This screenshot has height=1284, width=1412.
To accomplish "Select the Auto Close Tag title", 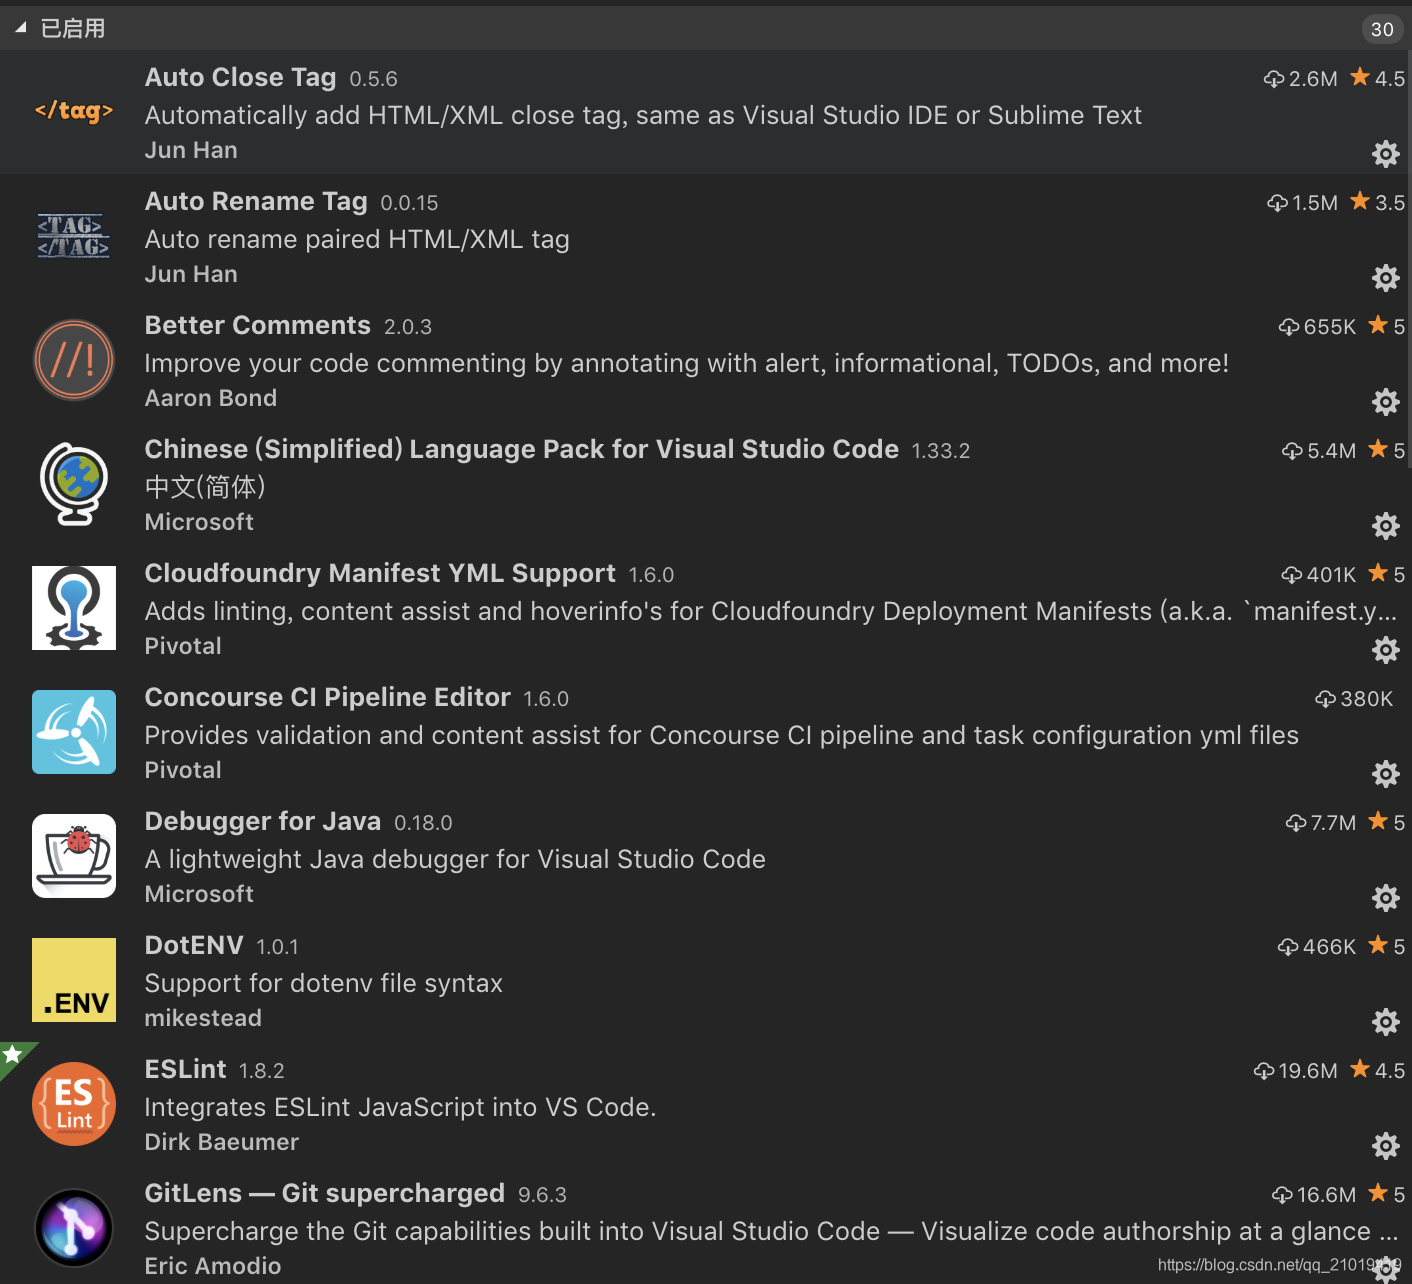I will tap(240, 77).
